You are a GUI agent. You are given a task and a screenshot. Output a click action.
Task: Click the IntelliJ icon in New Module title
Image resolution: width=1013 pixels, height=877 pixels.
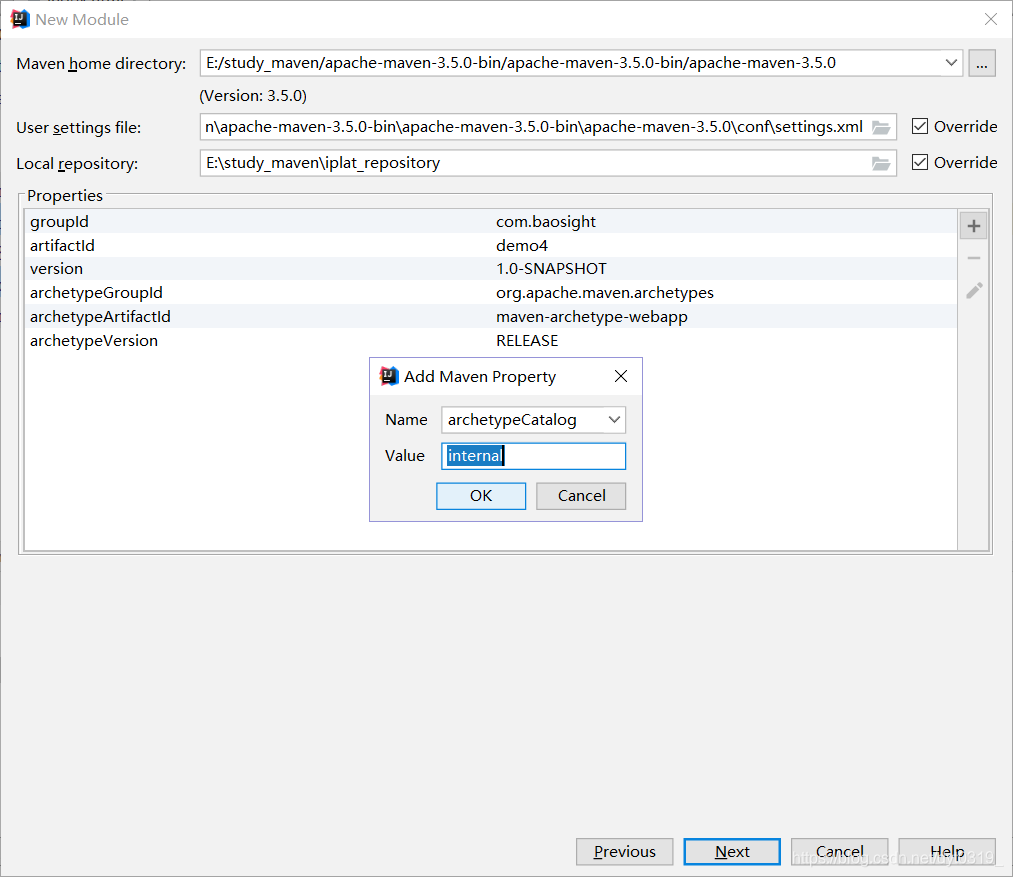tap(20, 19)
